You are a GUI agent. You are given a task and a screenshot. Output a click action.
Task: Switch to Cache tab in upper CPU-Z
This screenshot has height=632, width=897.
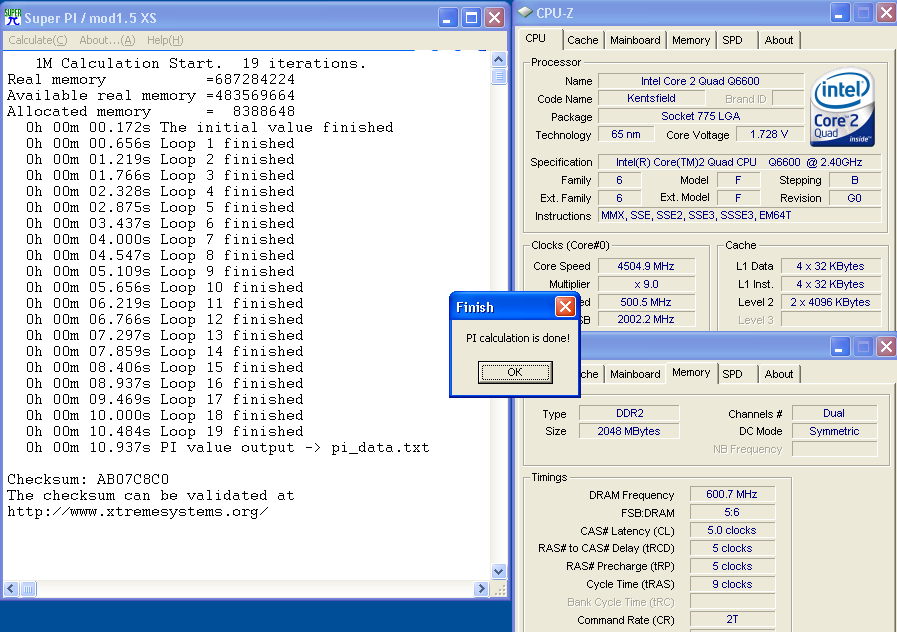point(582,40)
